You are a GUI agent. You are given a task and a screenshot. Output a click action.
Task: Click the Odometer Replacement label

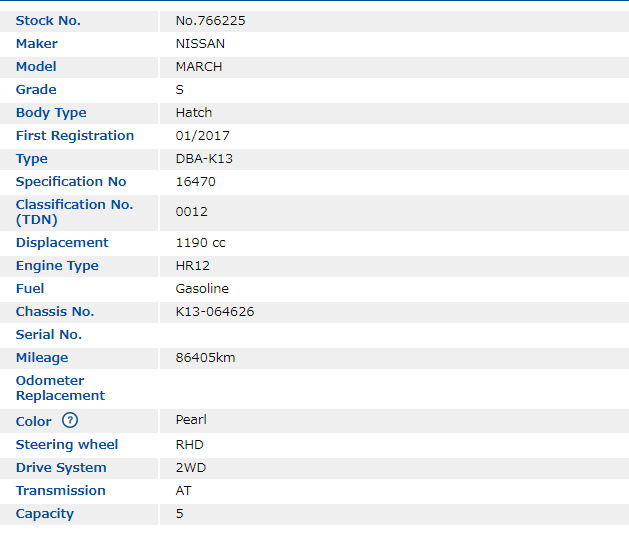point(60,388)
